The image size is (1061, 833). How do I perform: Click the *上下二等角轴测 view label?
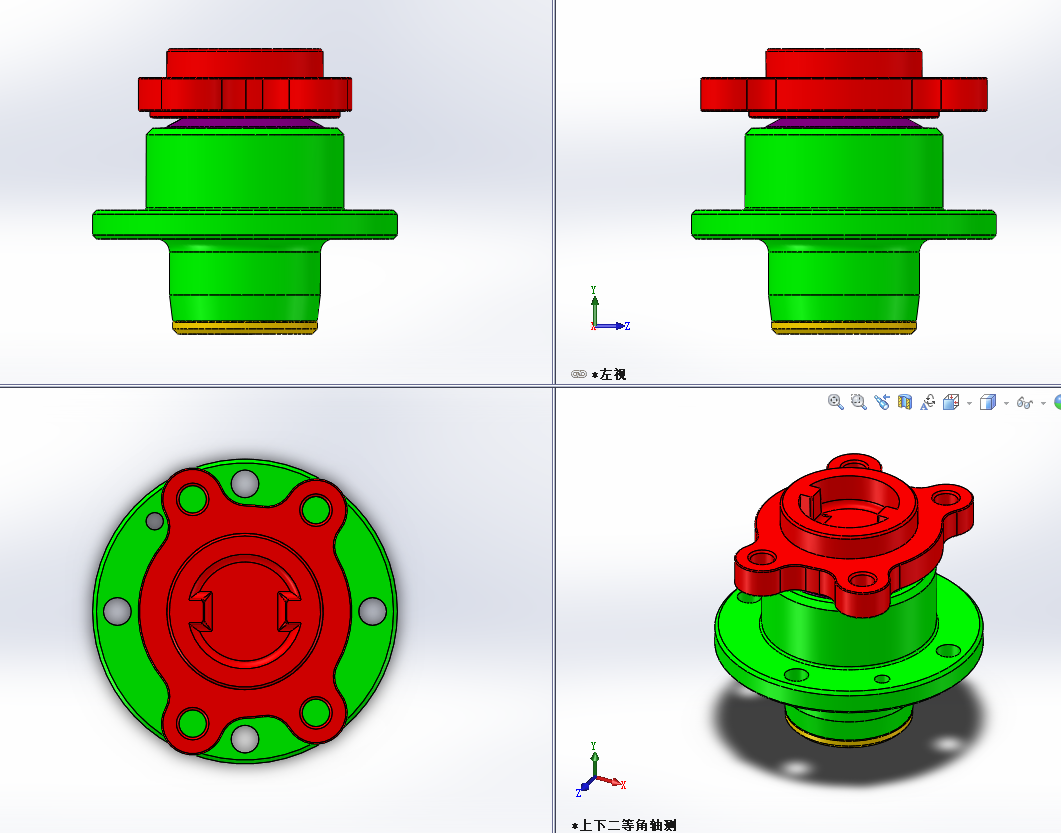pos(624,826)
